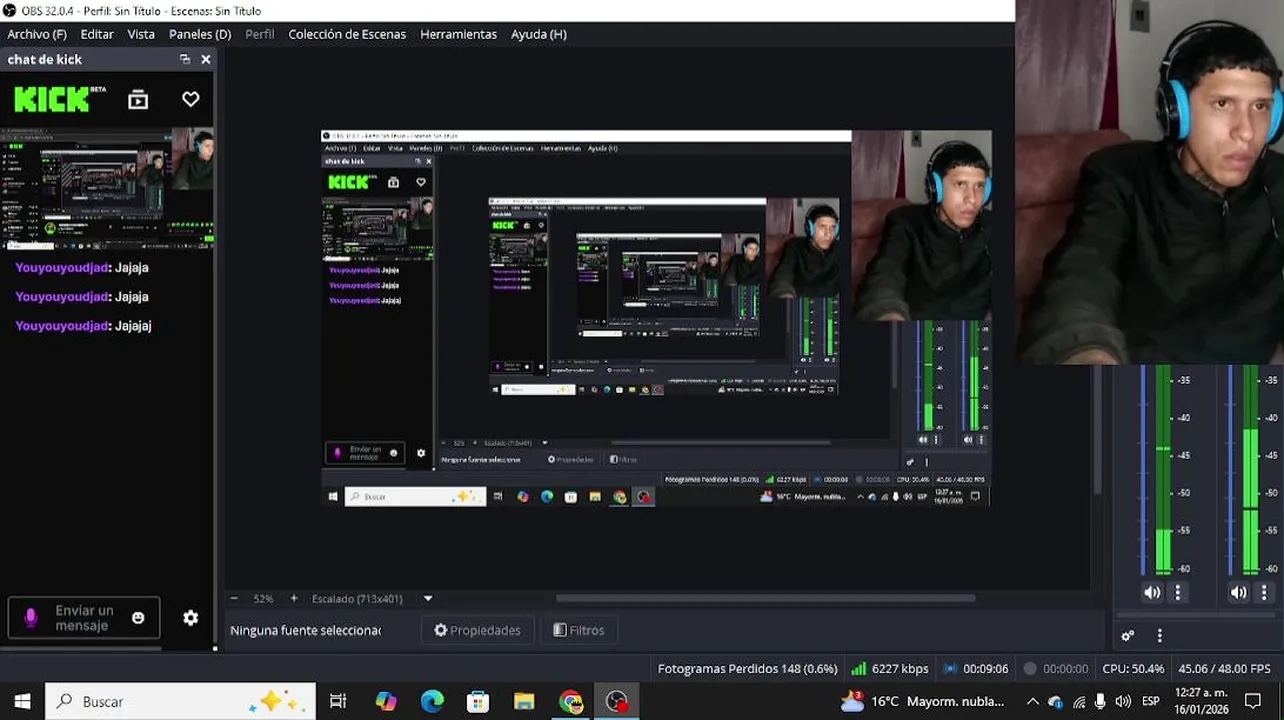This screenshot has width=1284, height=720.
Task: Open File Explorer from the taskbar
Action: pyautogui.click(x=524, y=701)
